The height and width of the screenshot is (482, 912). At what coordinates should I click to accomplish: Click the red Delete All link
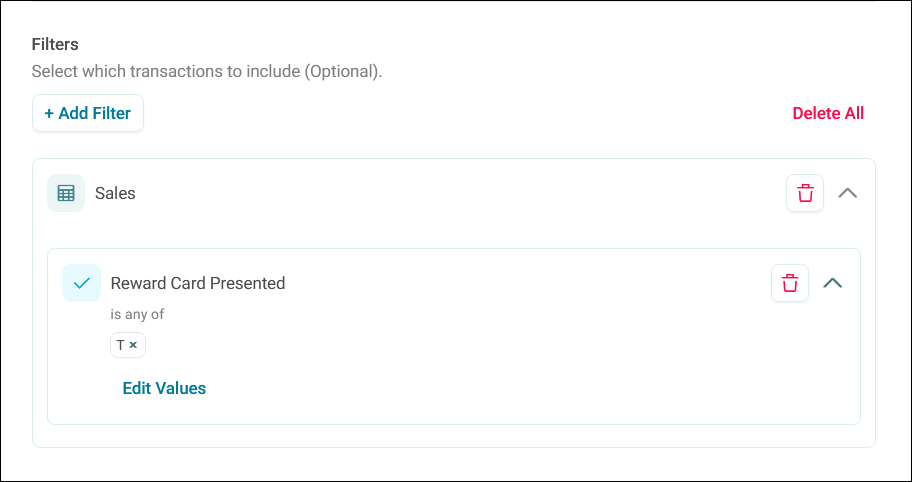pyautogui.click(x=828, y=113)
